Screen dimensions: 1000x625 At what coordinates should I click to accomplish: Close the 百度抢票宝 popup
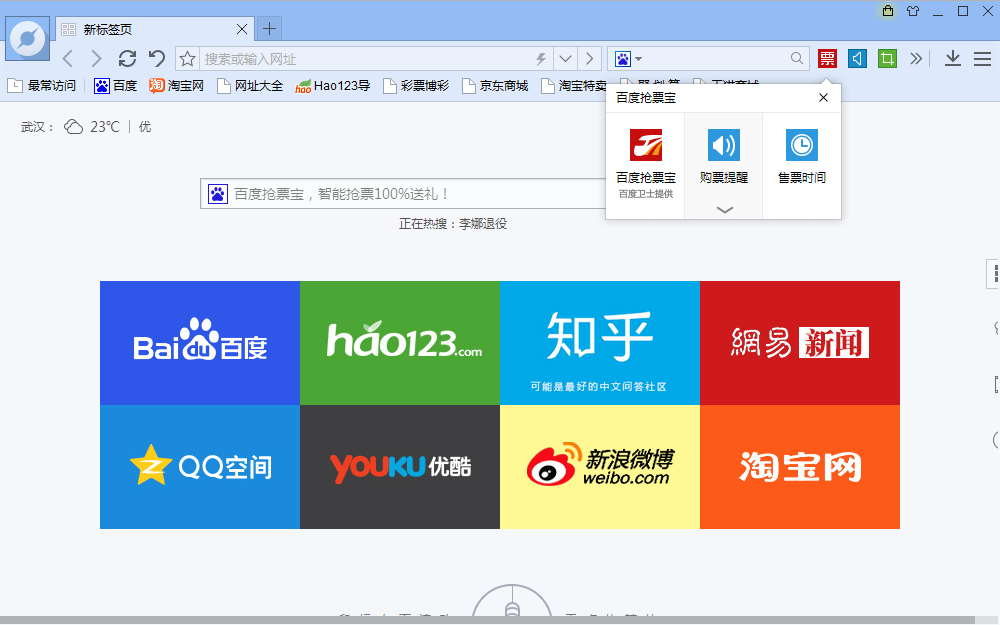coord(823,98)
